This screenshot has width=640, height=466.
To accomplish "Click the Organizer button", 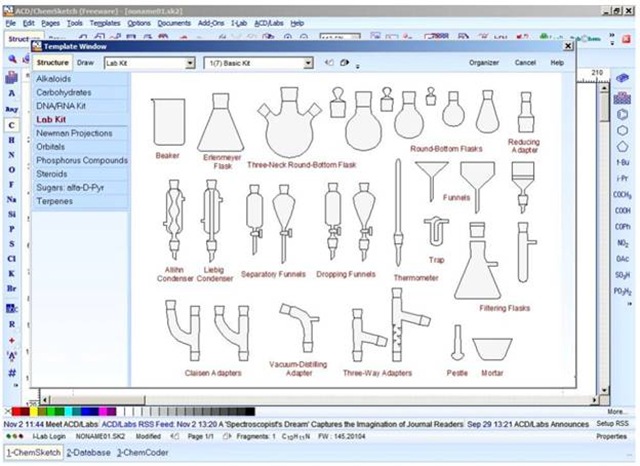I will [x=484, y=62].
